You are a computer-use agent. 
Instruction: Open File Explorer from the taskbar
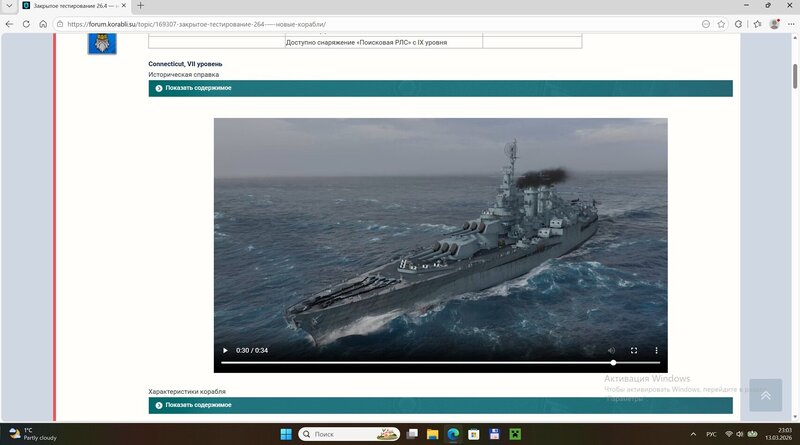(433, 434)
